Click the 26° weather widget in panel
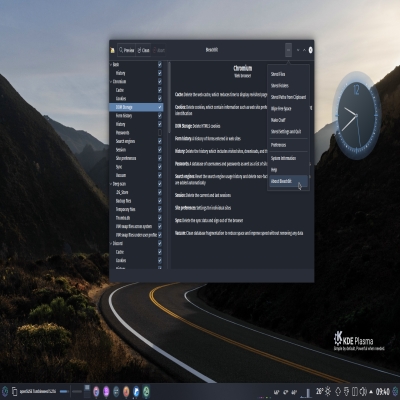The image size is (400, 400). pos(323,391)
